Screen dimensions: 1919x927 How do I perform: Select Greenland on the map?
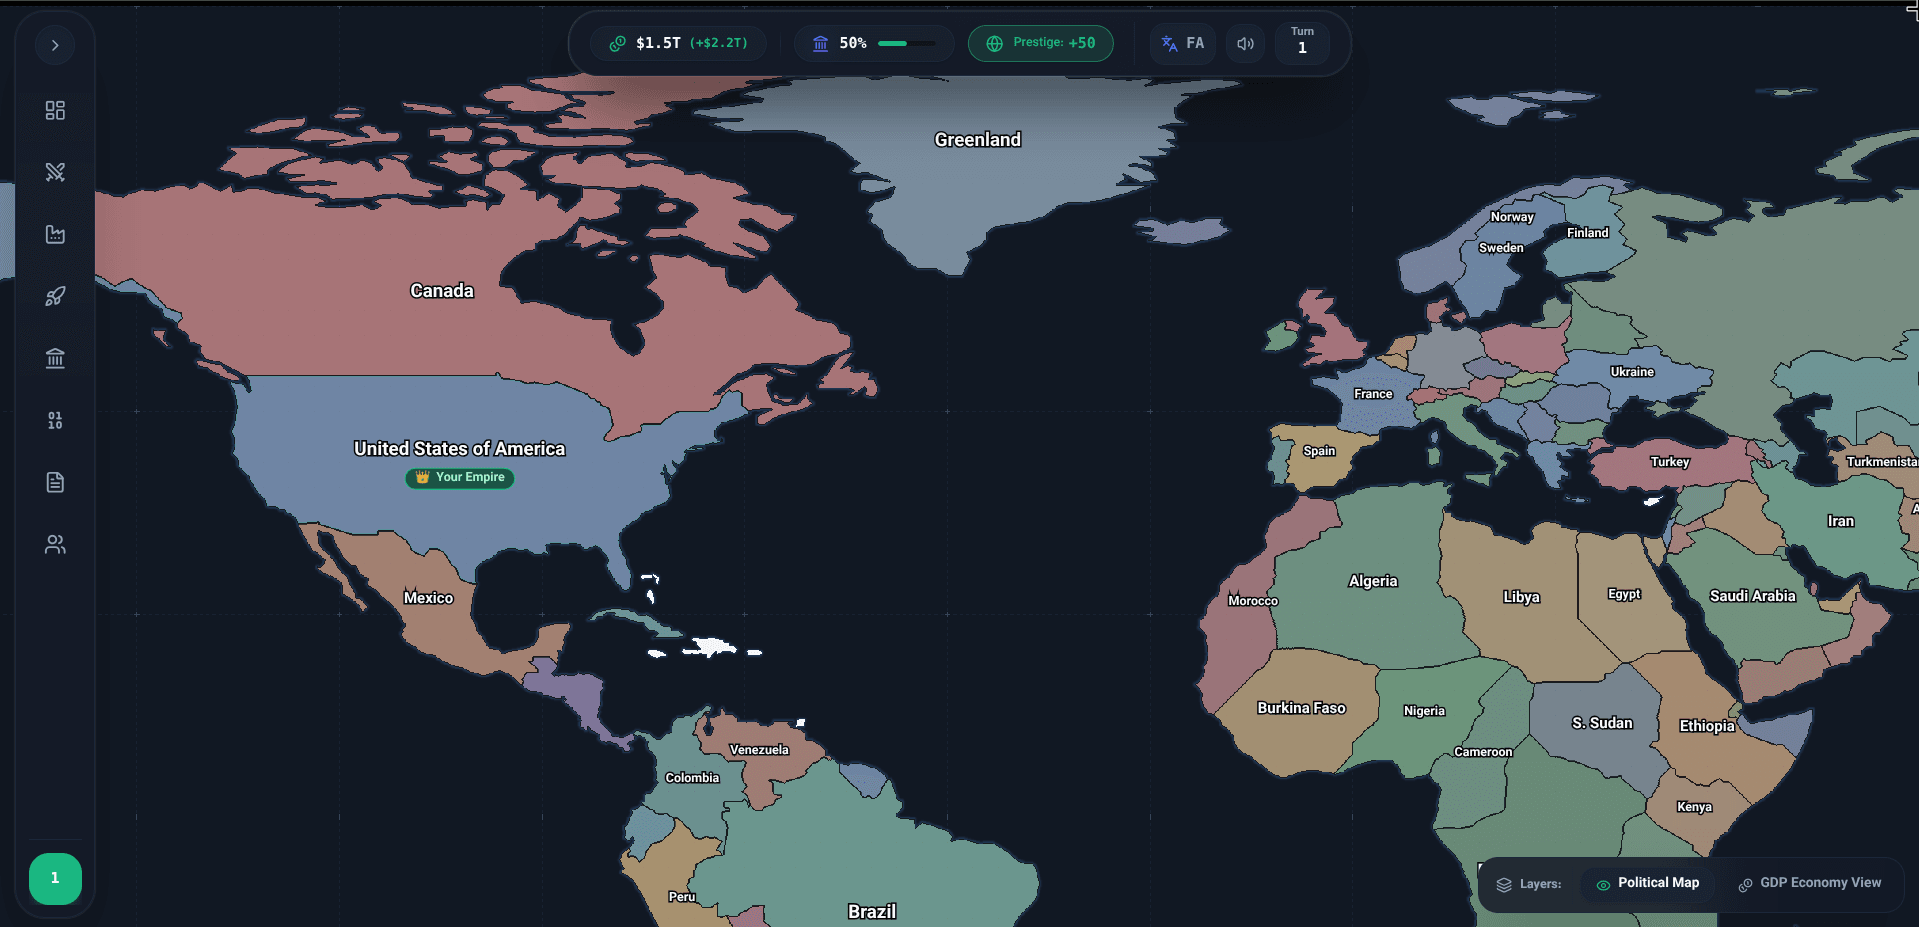[x=978, y=140]
